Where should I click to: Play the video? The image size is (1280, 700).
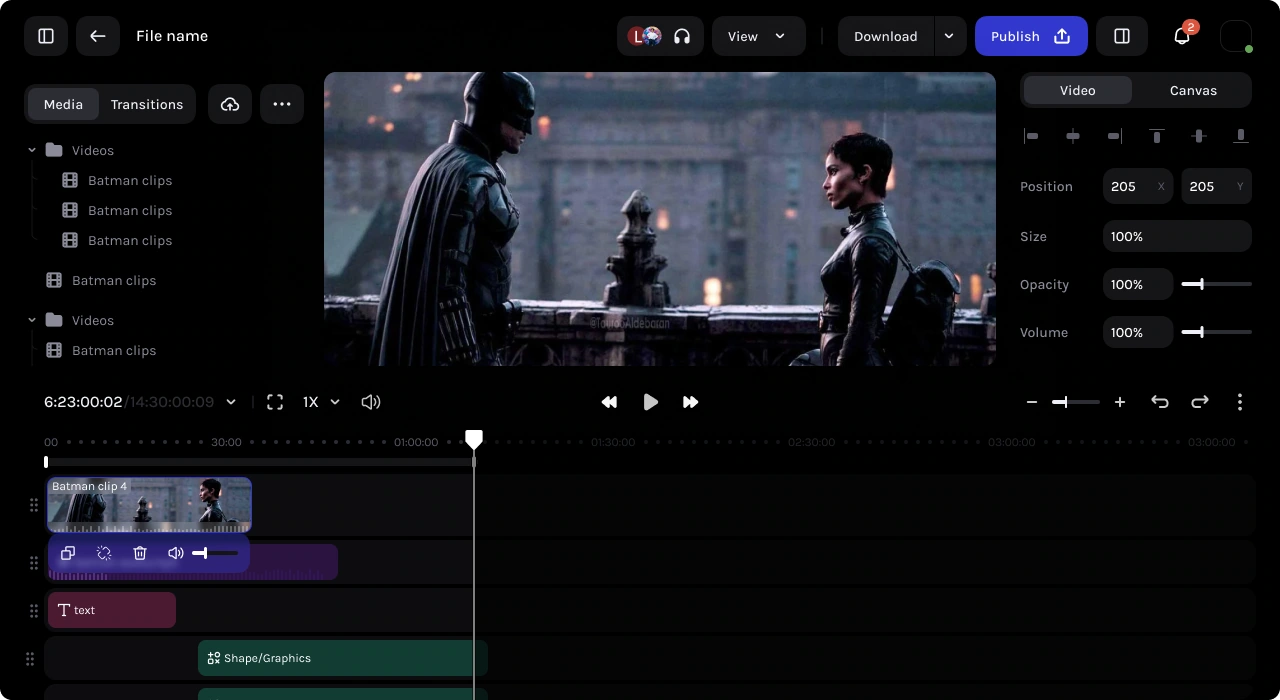pos(650,402)
